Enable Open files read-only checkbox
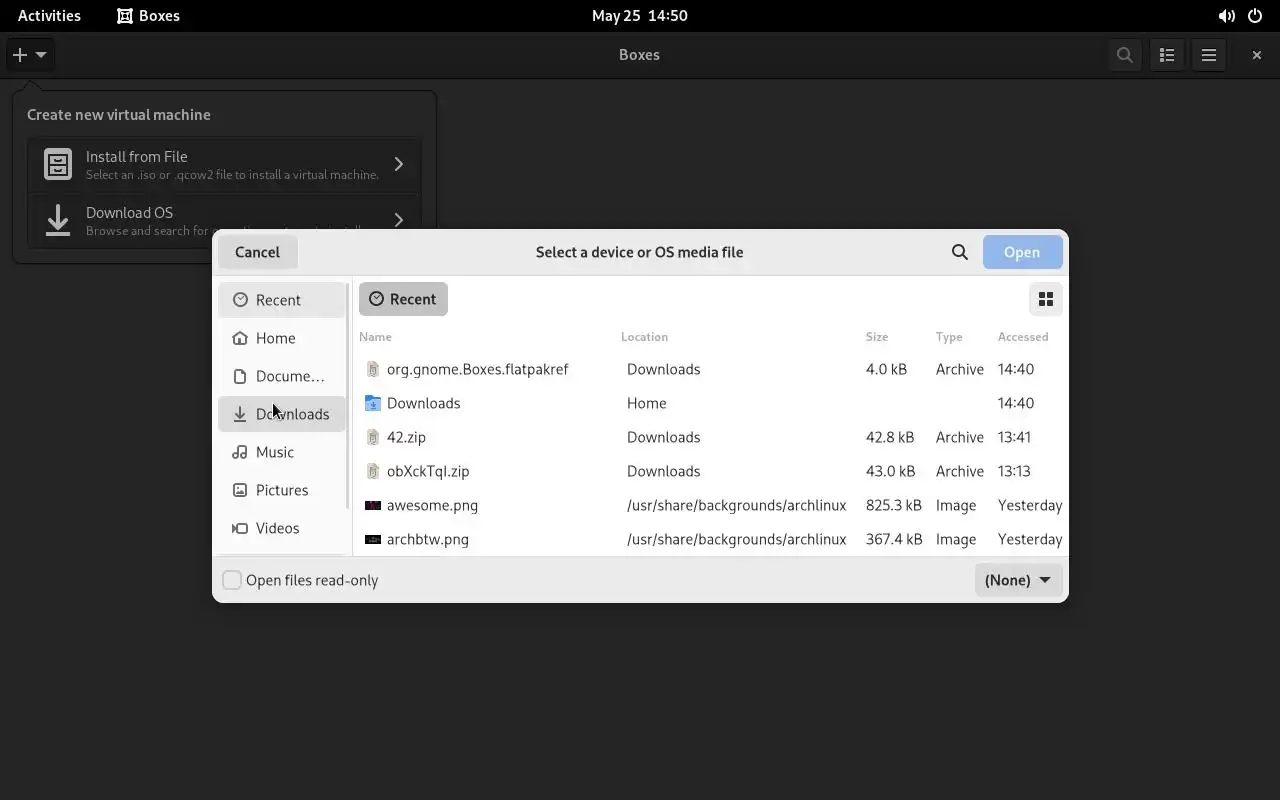This screenshot has width=1280, height=800. tap(232, 580)
